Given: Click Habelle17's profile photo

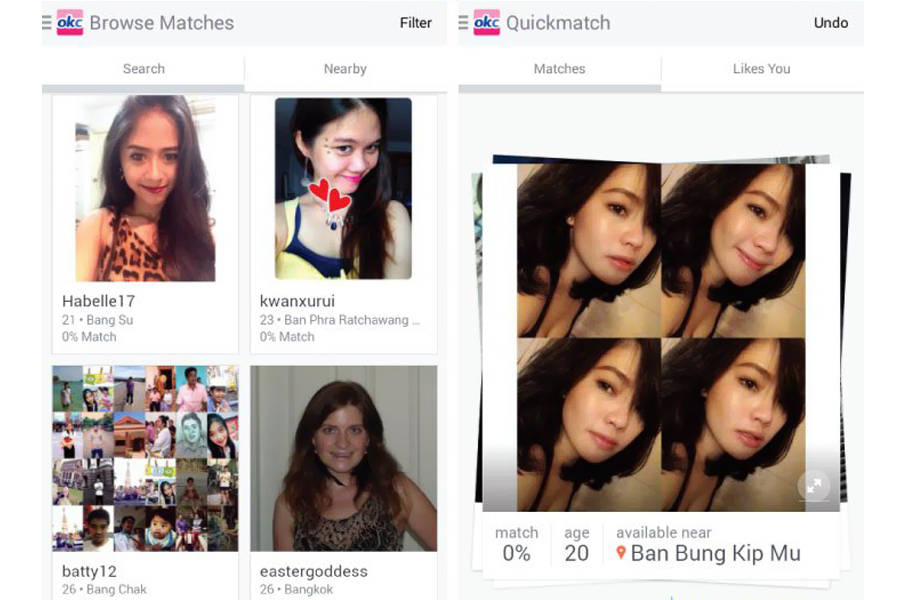Looking at the screenshot, I should pyautogui.click(x=143, y=190).
